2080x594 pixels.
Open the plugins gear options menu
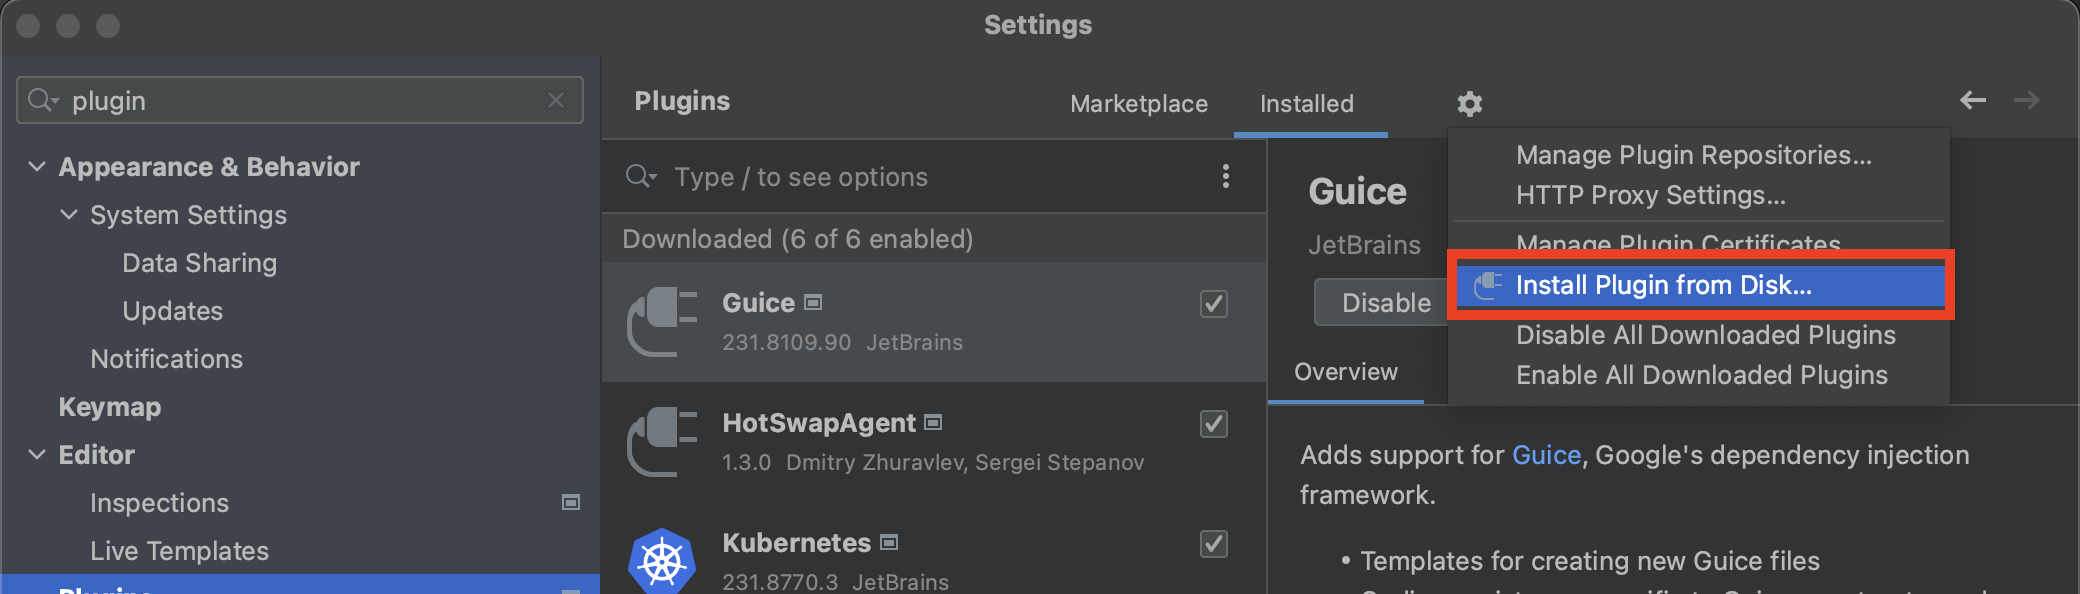click(x=1469, y=103)
